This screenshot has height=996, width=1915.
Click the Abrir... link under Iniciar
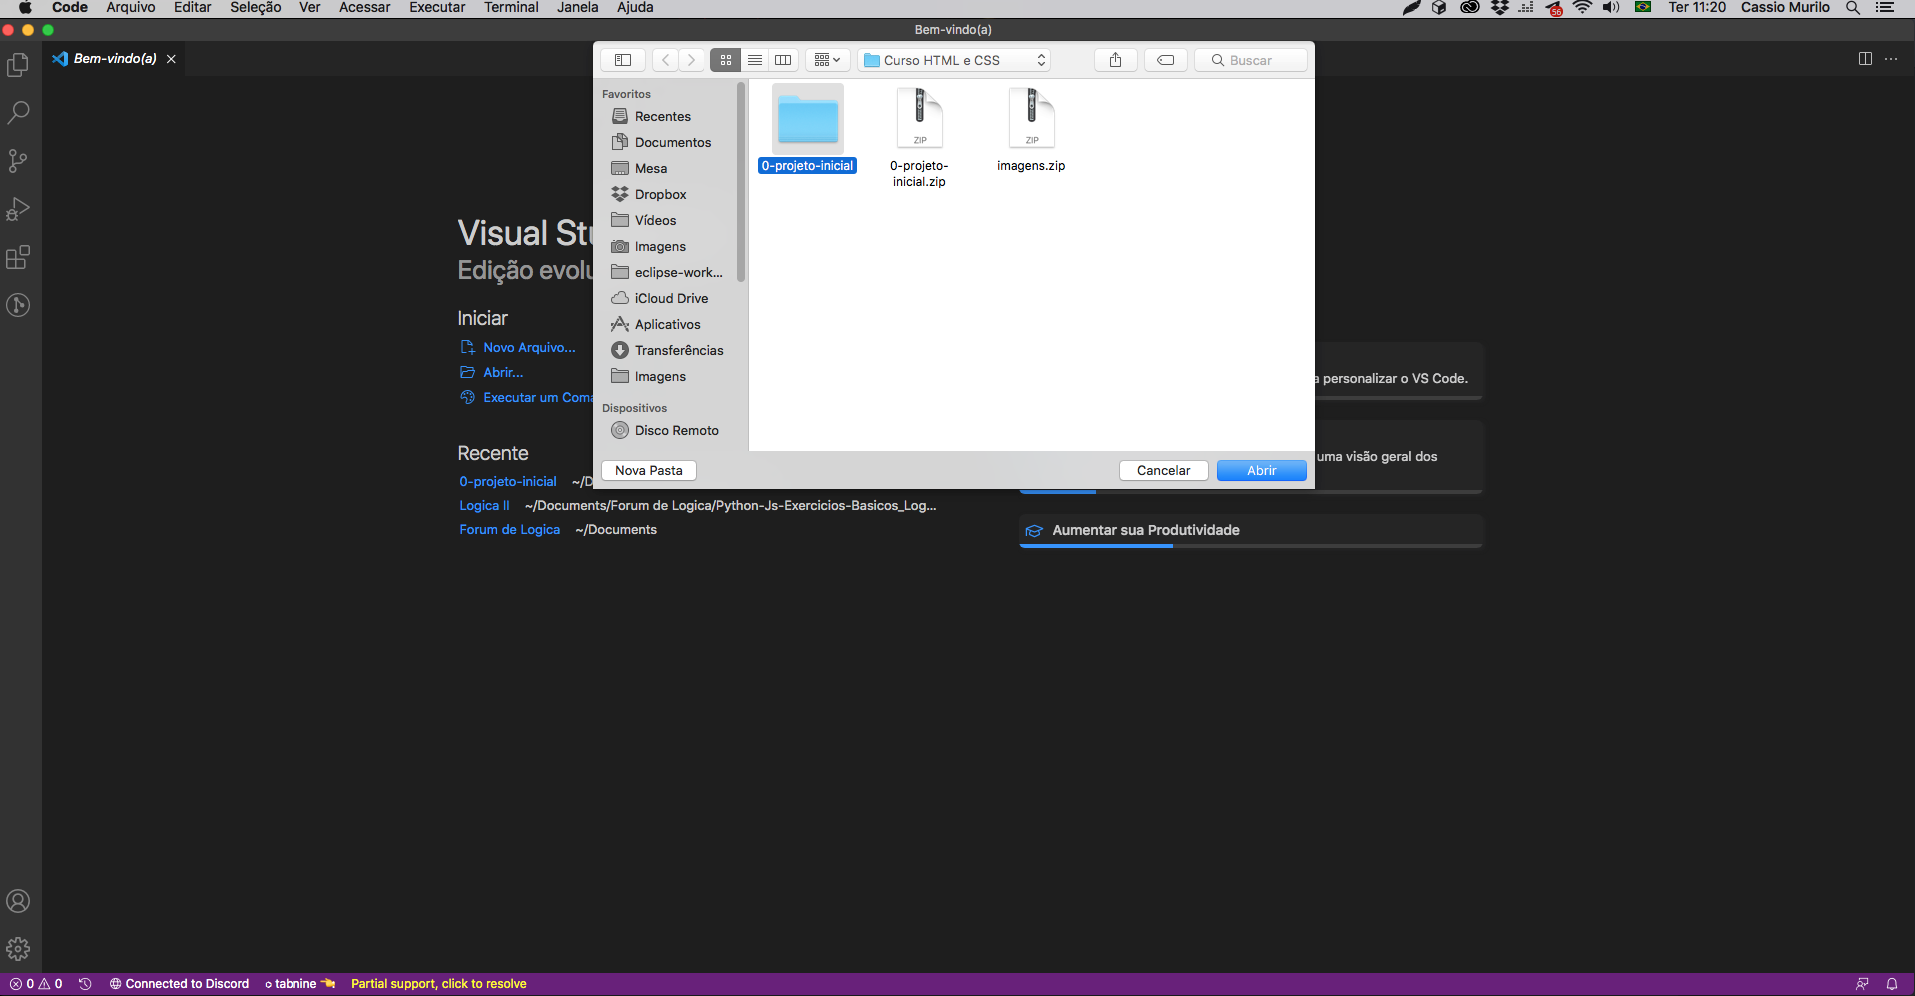click(503, 373)
